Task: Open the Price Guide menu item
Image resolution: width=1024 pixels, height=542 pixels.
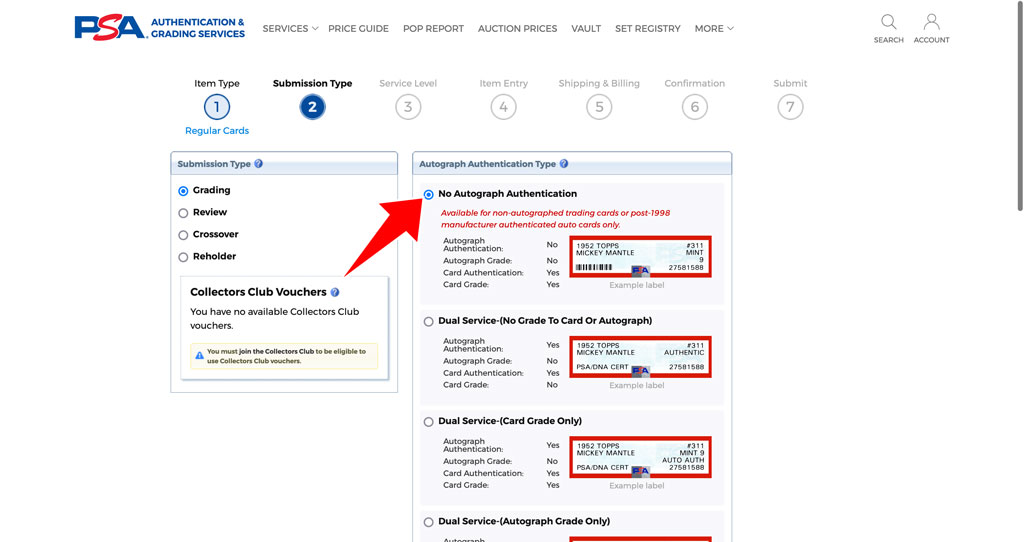Action: pos(358,29)
